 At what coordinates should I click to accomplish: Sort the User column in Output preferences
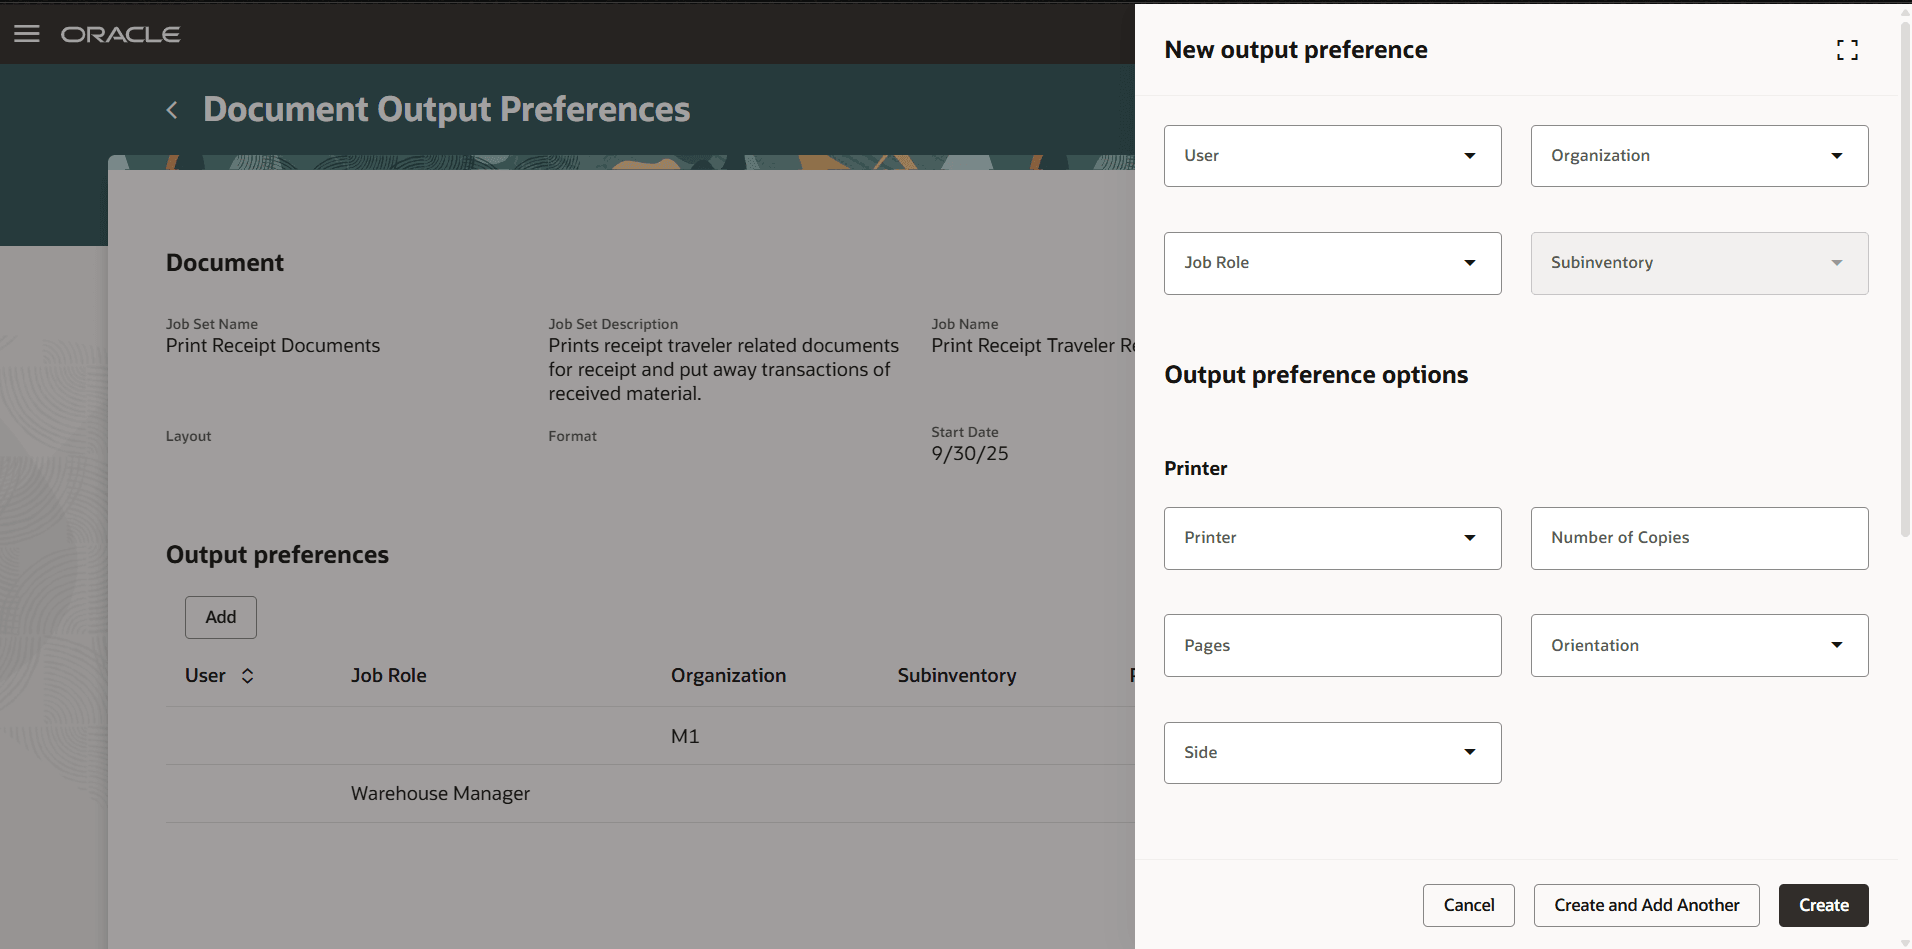[x=247, y=675]
